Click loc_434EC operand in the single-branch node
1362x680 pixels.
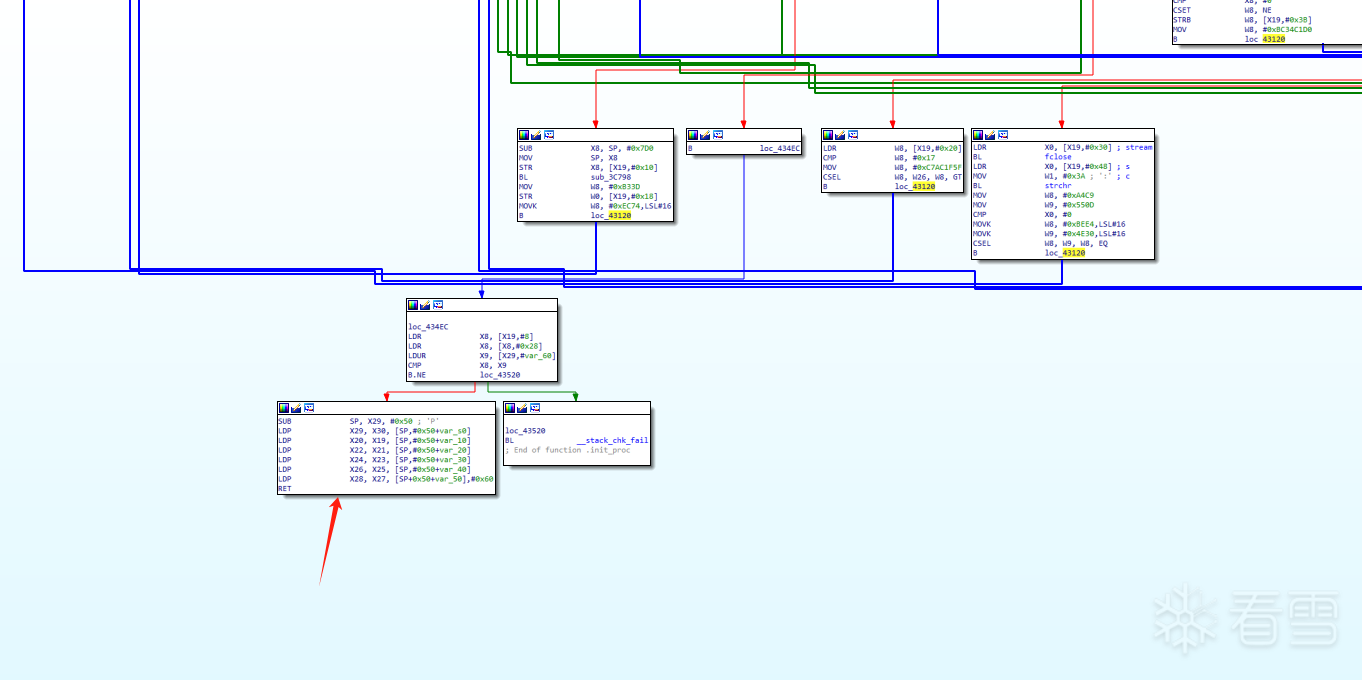[780, 148]
